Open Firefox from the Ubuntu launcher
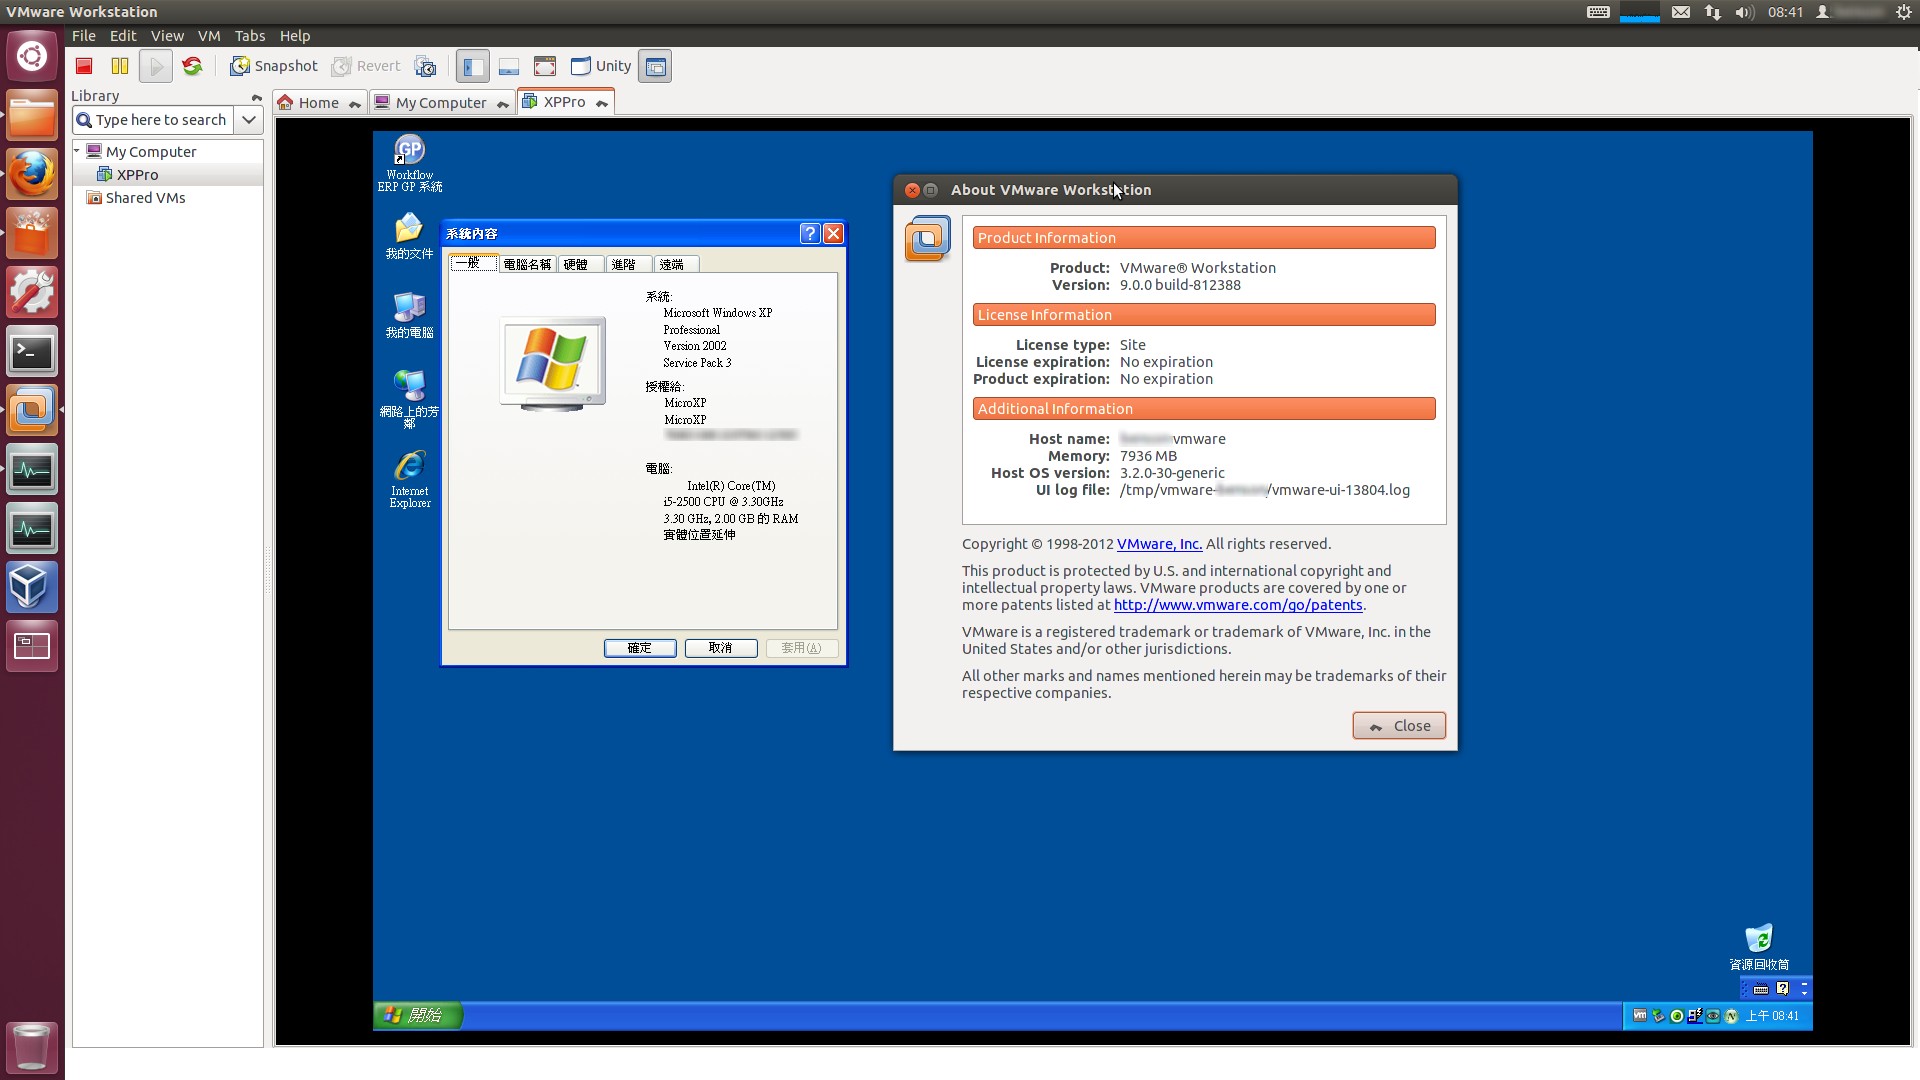1920x1080 pixels. [x=32, y=175]
